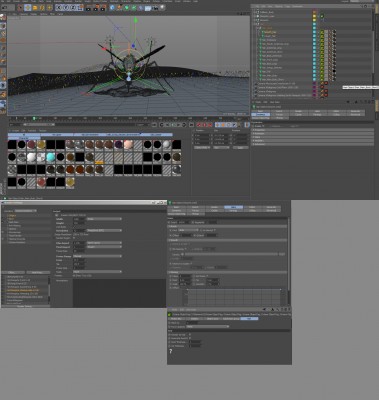Select the Rotate tool icon
The image size is (379, 400).
tap(42, 7)
